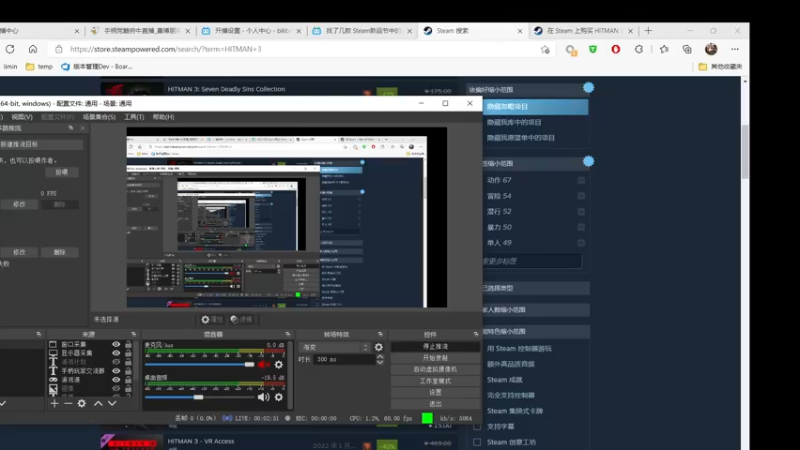800x450 pixels.
Task: Pop out the 来源 dock panel
Action: coord(134,334)
